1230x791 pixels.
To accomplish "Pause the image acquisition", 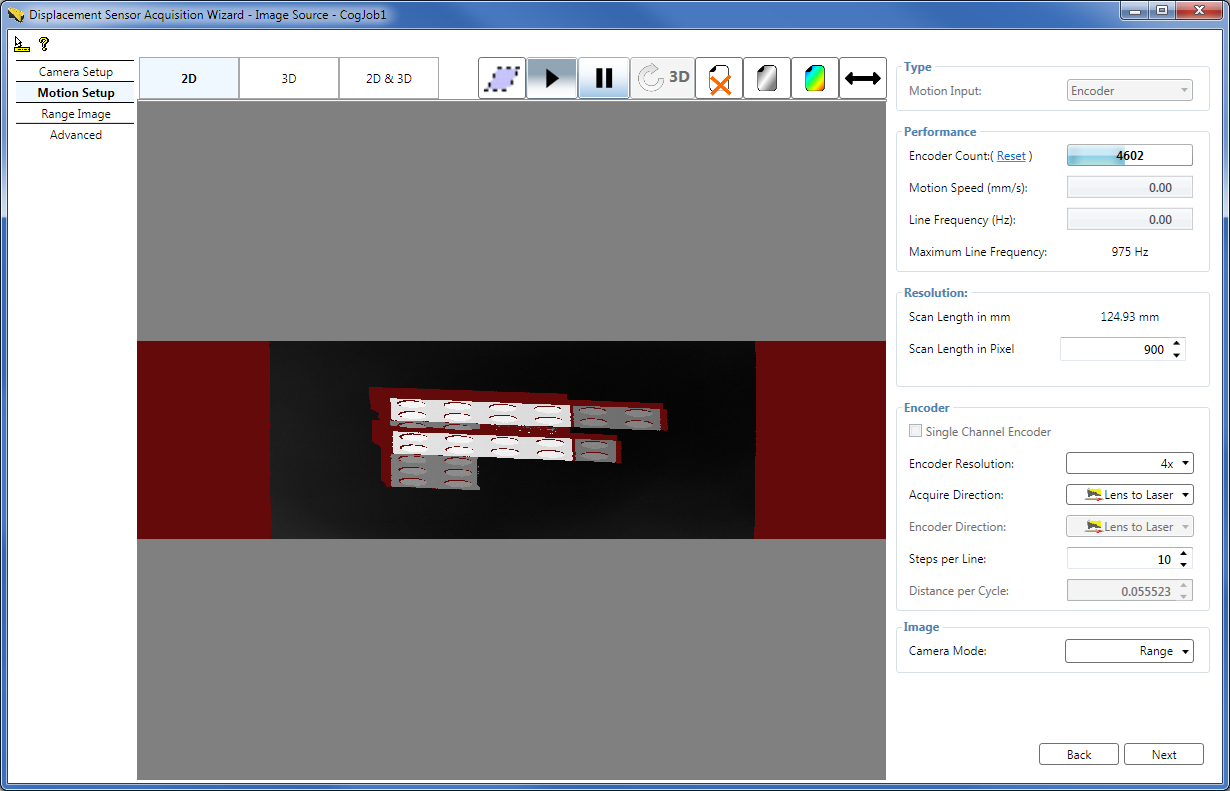I will [x=603, y=77].
